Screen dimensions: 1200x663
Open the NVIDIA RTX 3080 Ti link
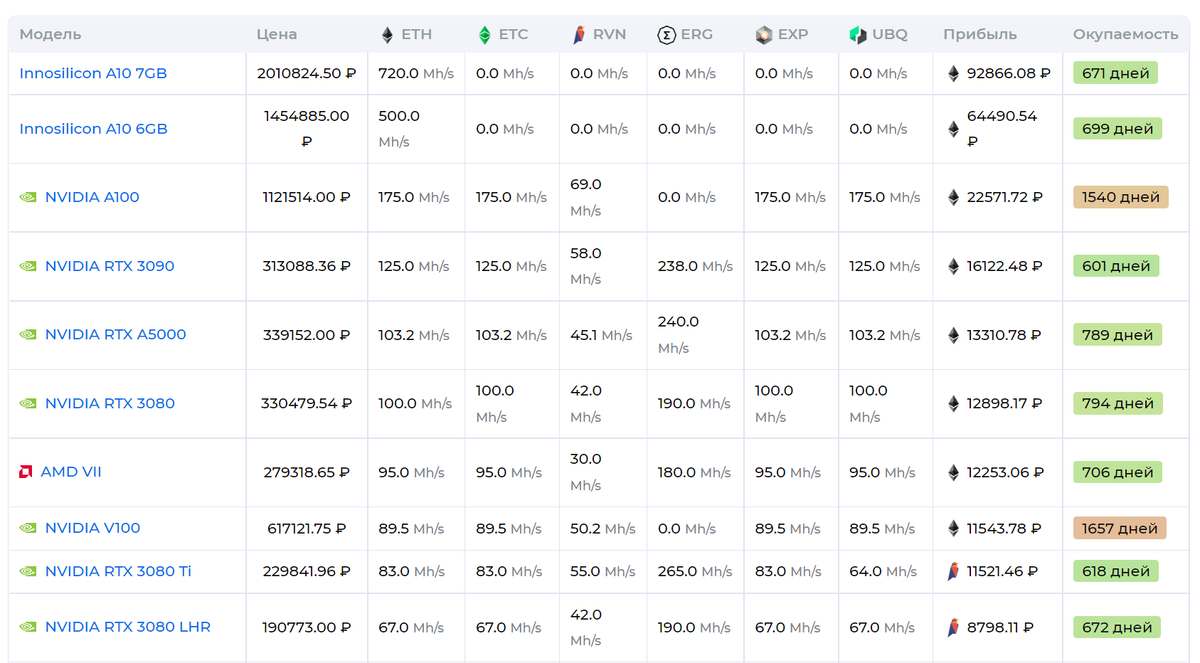(118, 571)
